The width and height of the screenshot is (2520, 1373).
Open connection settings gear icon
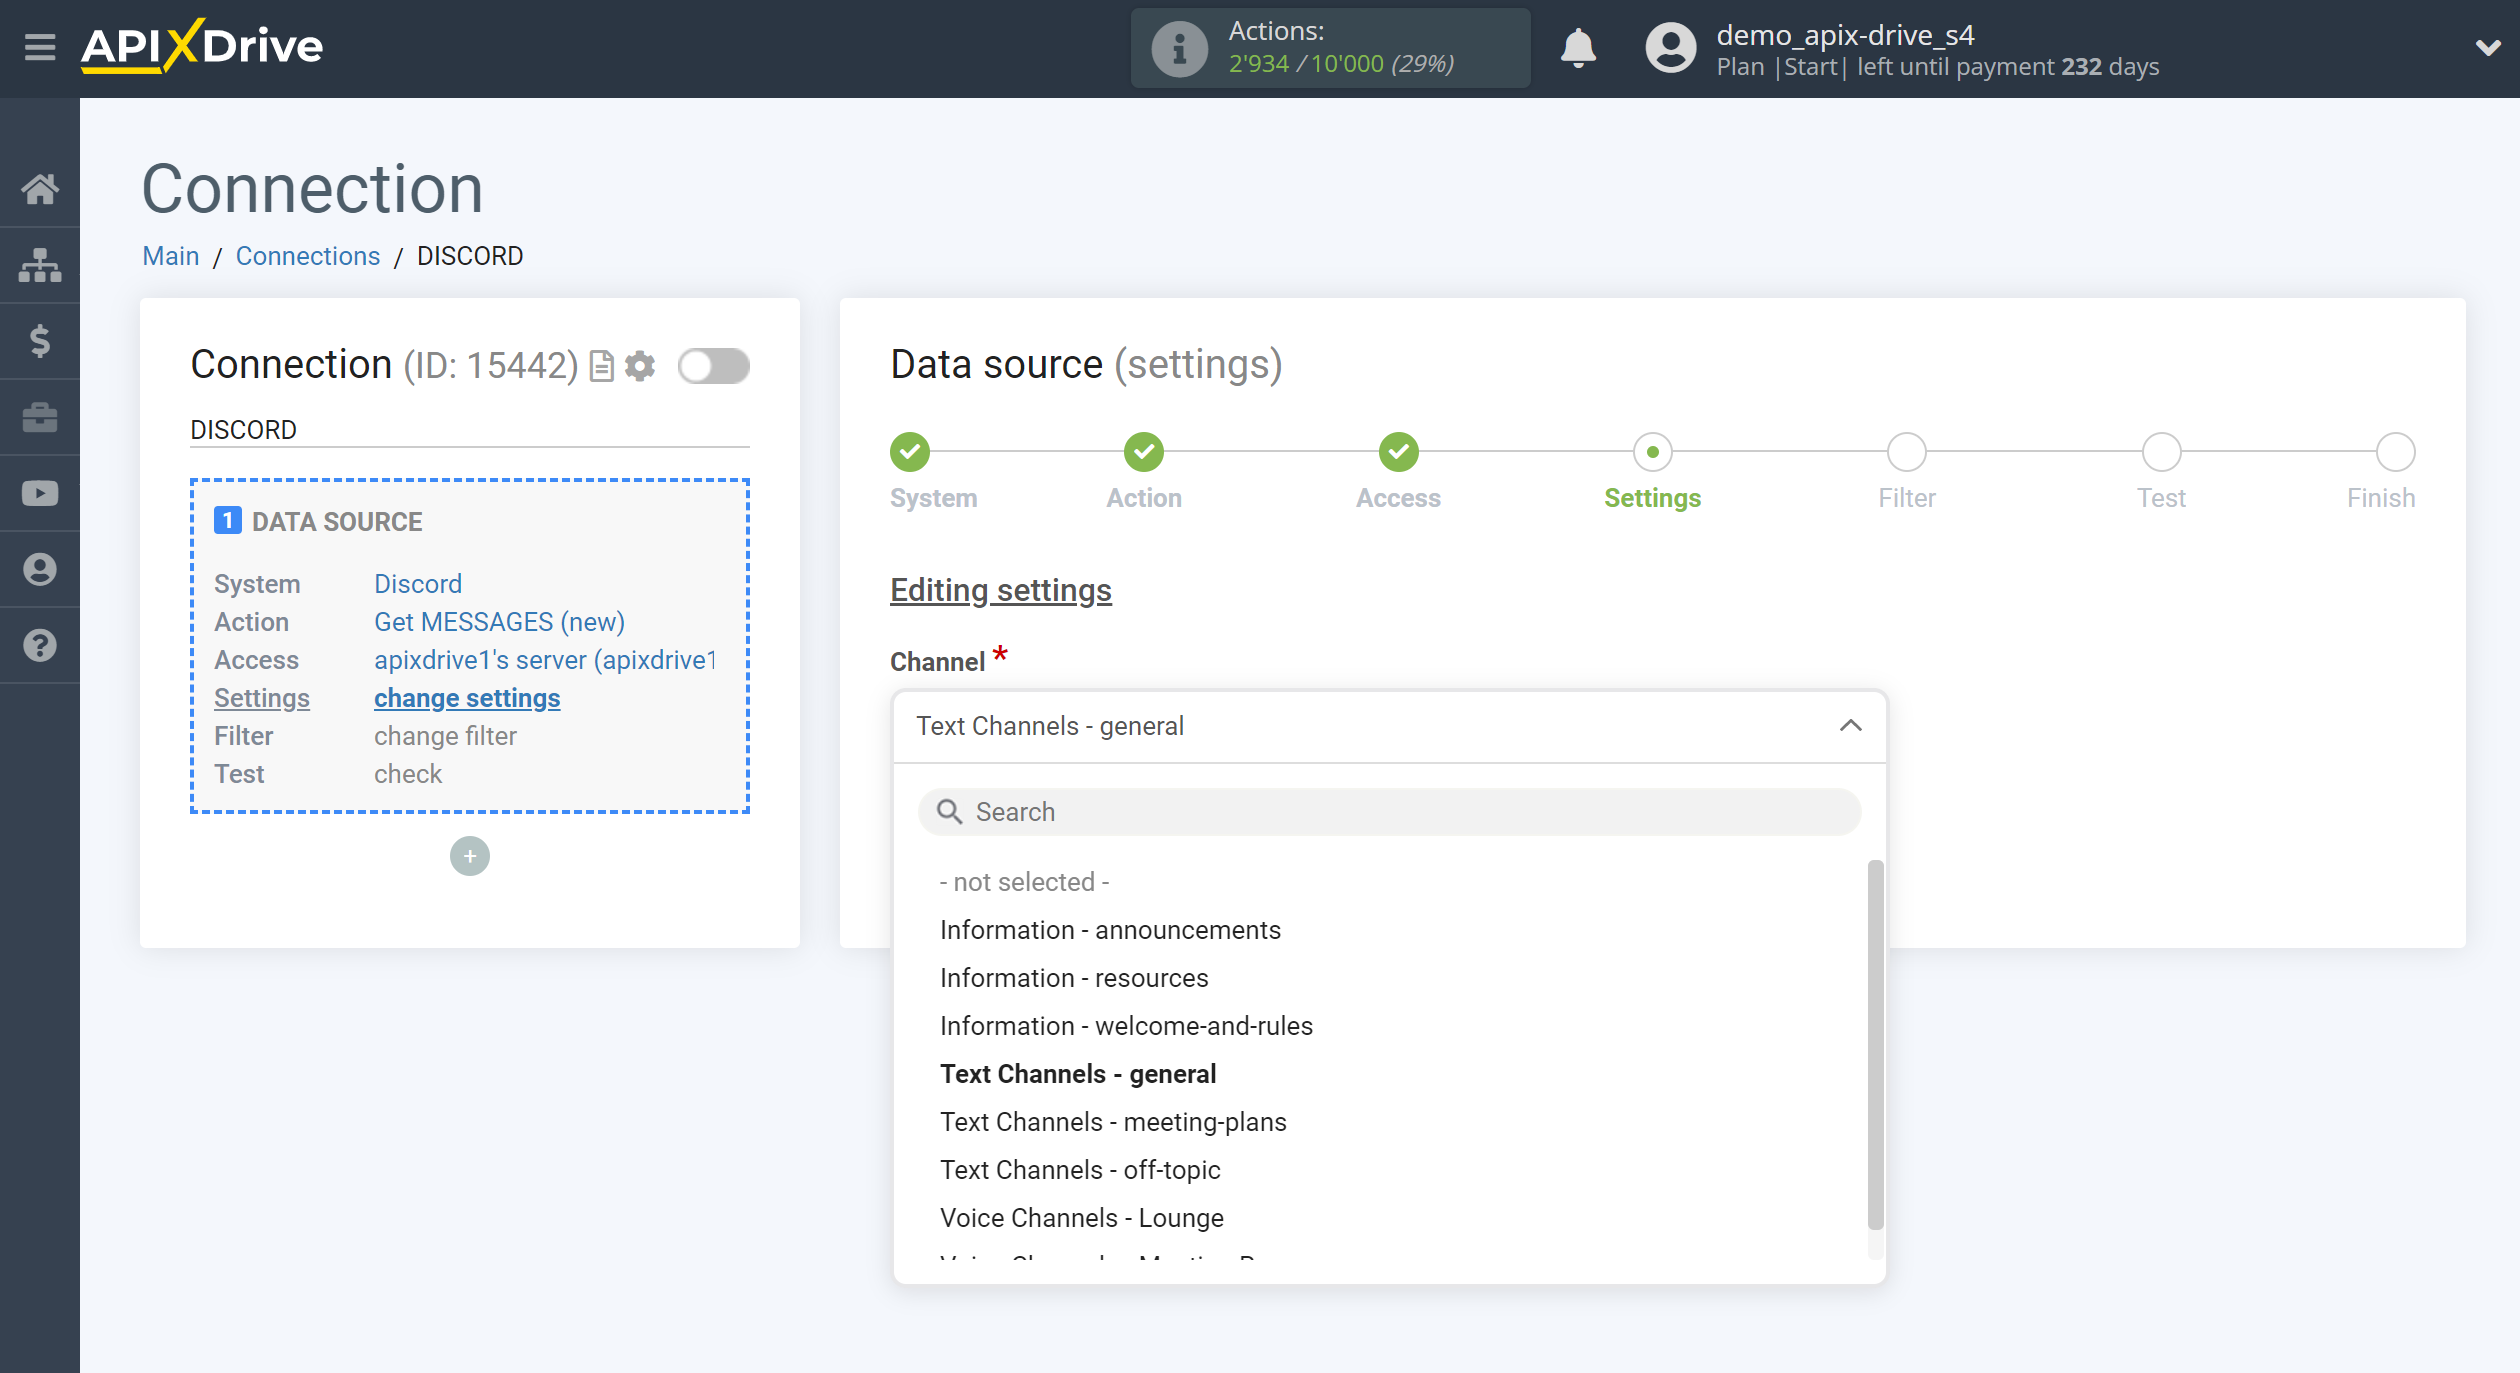coord(640,366)
